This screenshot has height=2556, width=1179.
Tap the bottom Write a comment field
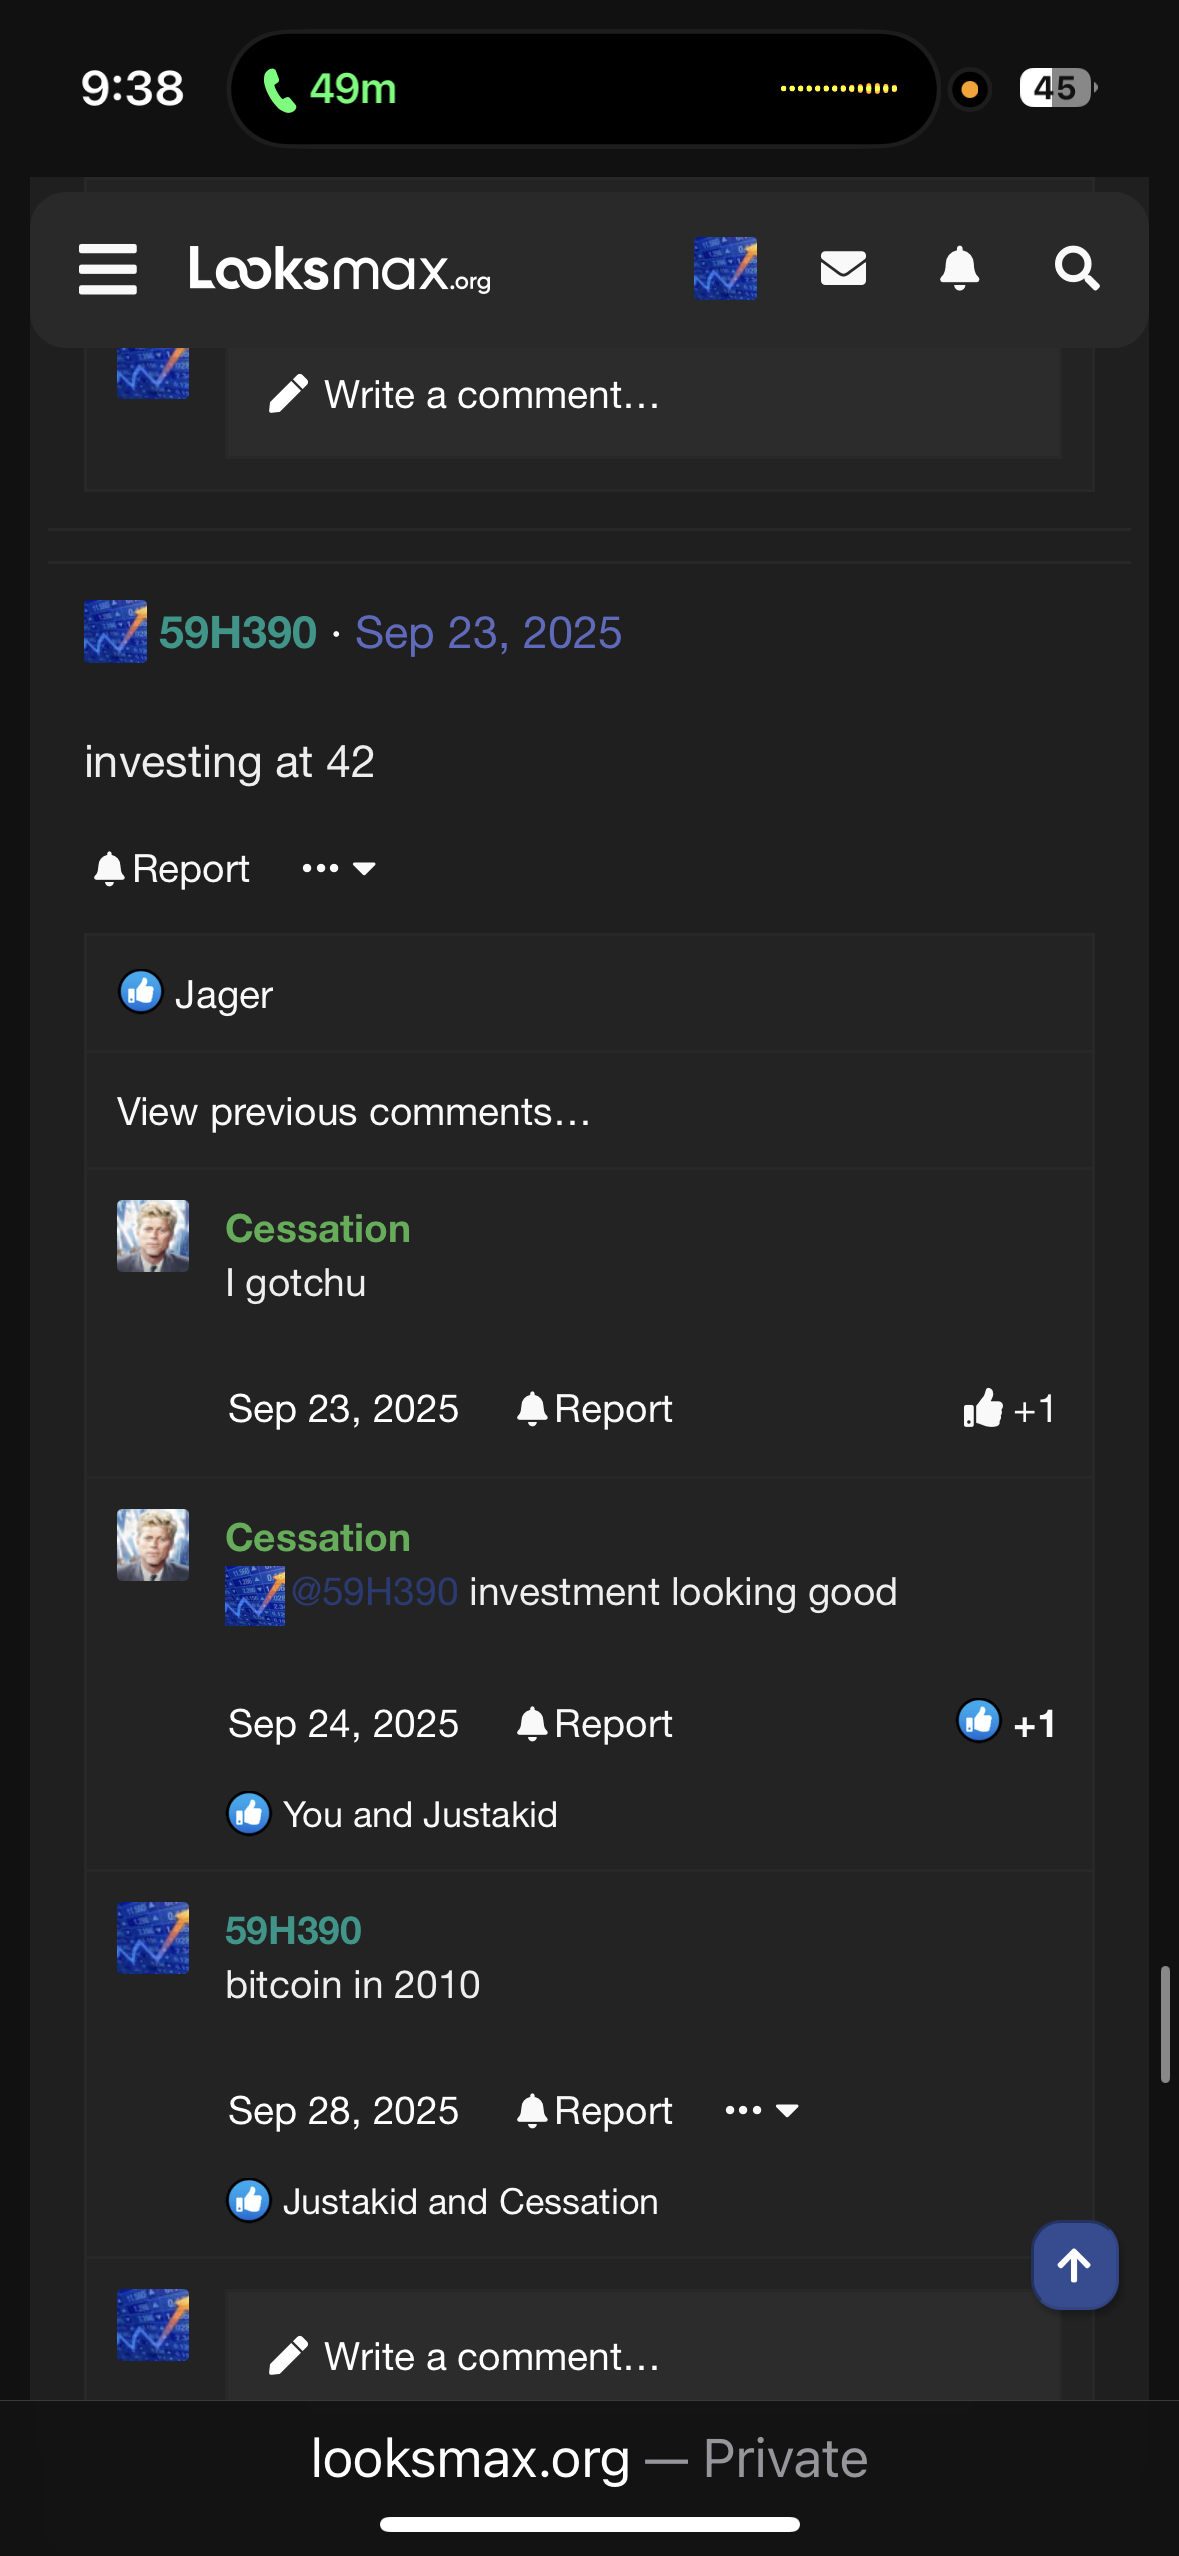click(x=642, y=2356)
